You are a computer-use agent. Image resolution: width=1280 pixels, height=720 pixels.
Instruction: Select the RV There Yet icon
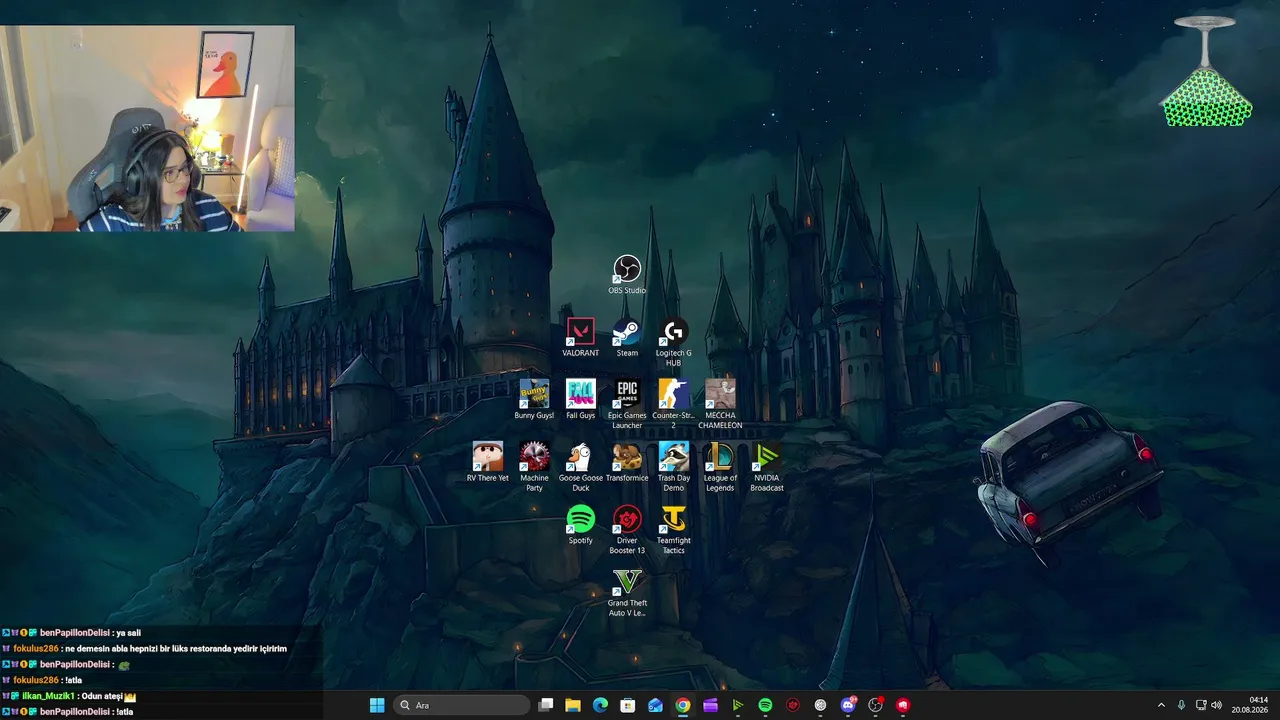(488, 462)
